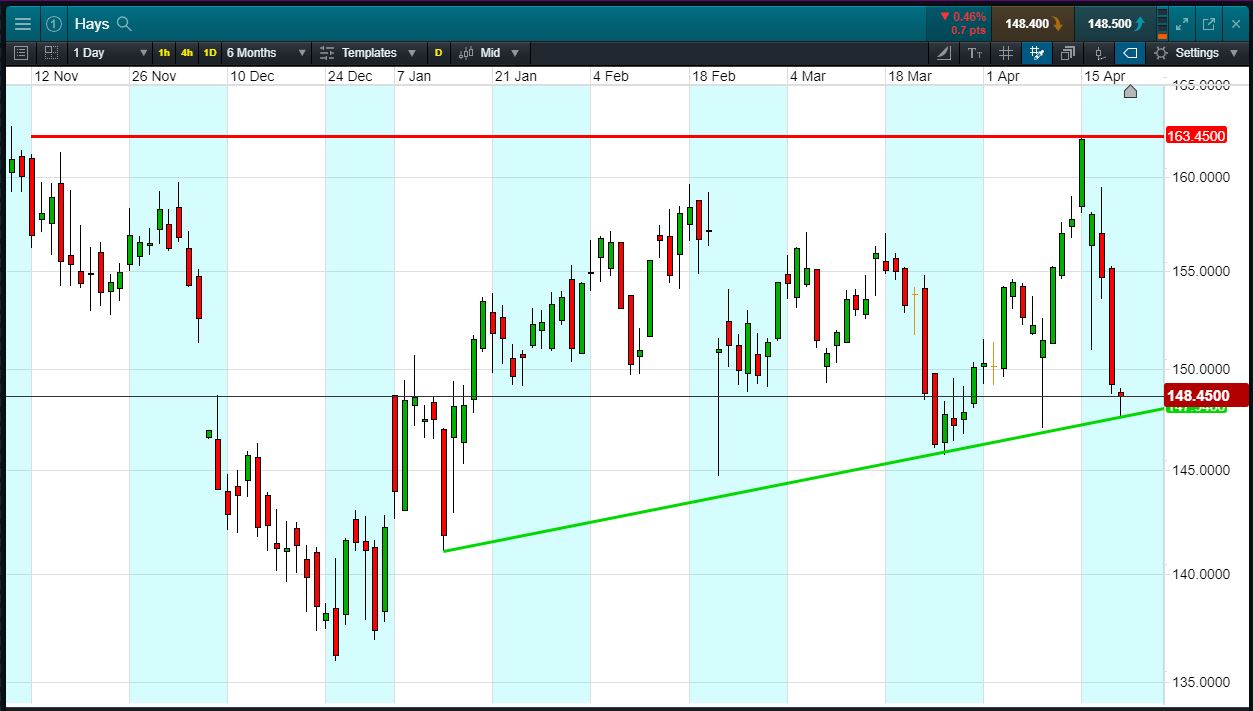This screenshot has width=1253, height=711.
Task: Open the list panel icon in toolbar
Action: [x=22, y=52]
